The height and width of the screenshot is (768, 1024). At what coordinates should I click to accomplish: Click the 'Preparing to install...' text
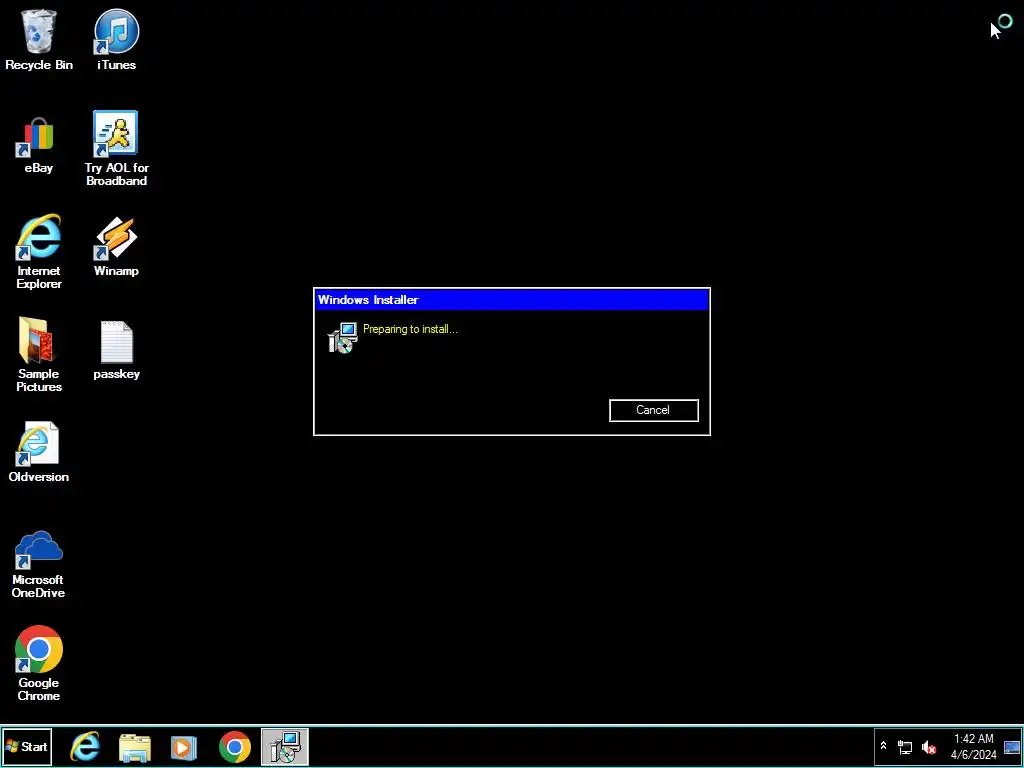[410, 329]
